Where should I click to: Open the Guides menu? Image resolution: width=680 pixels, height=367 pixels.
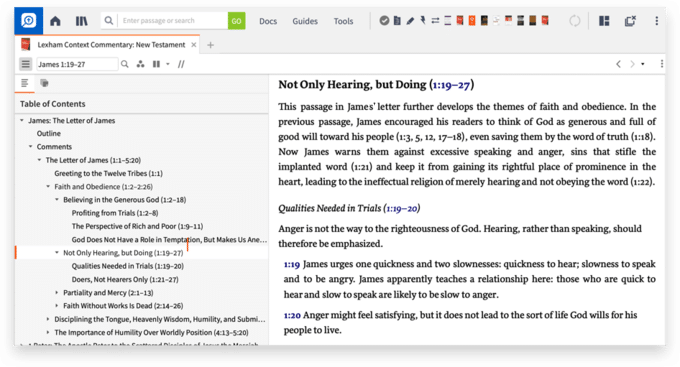[x=305, y=21]
